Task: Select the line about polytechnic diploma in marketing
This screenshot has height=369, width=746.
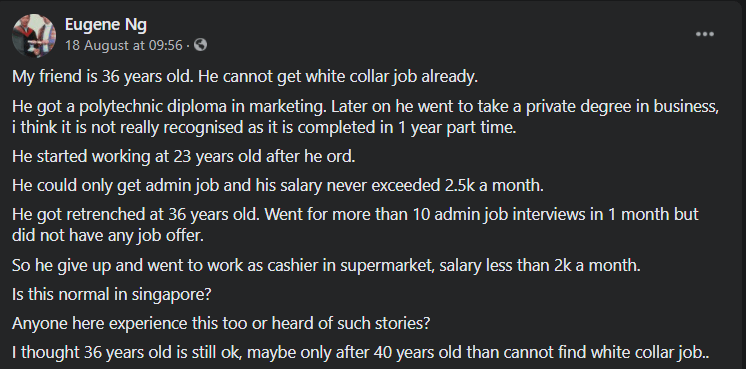Action: click(x=365, y=107)
